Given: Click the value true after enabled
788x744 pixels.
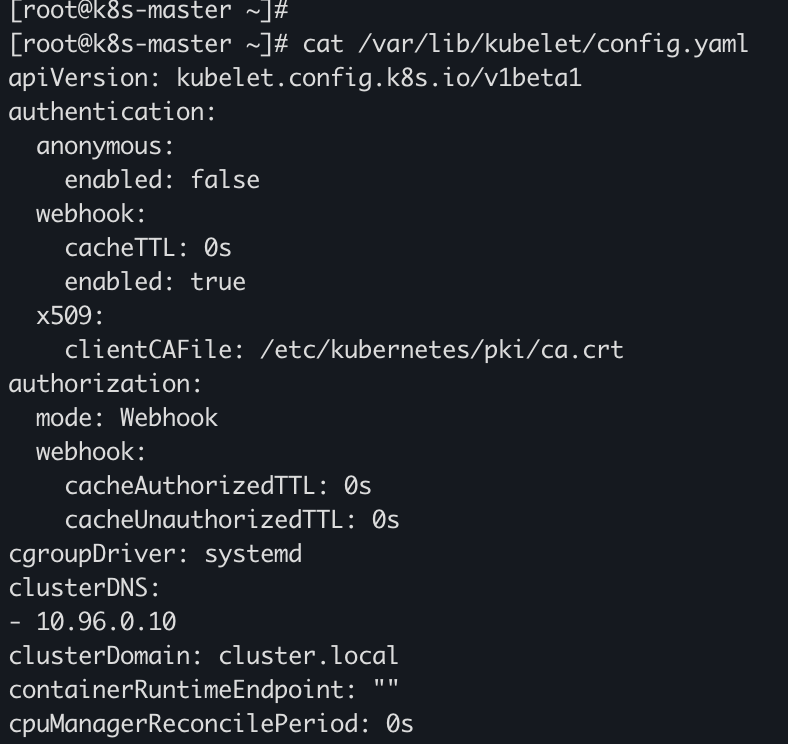Looking at the screenshot, I should tap(218, 282).
